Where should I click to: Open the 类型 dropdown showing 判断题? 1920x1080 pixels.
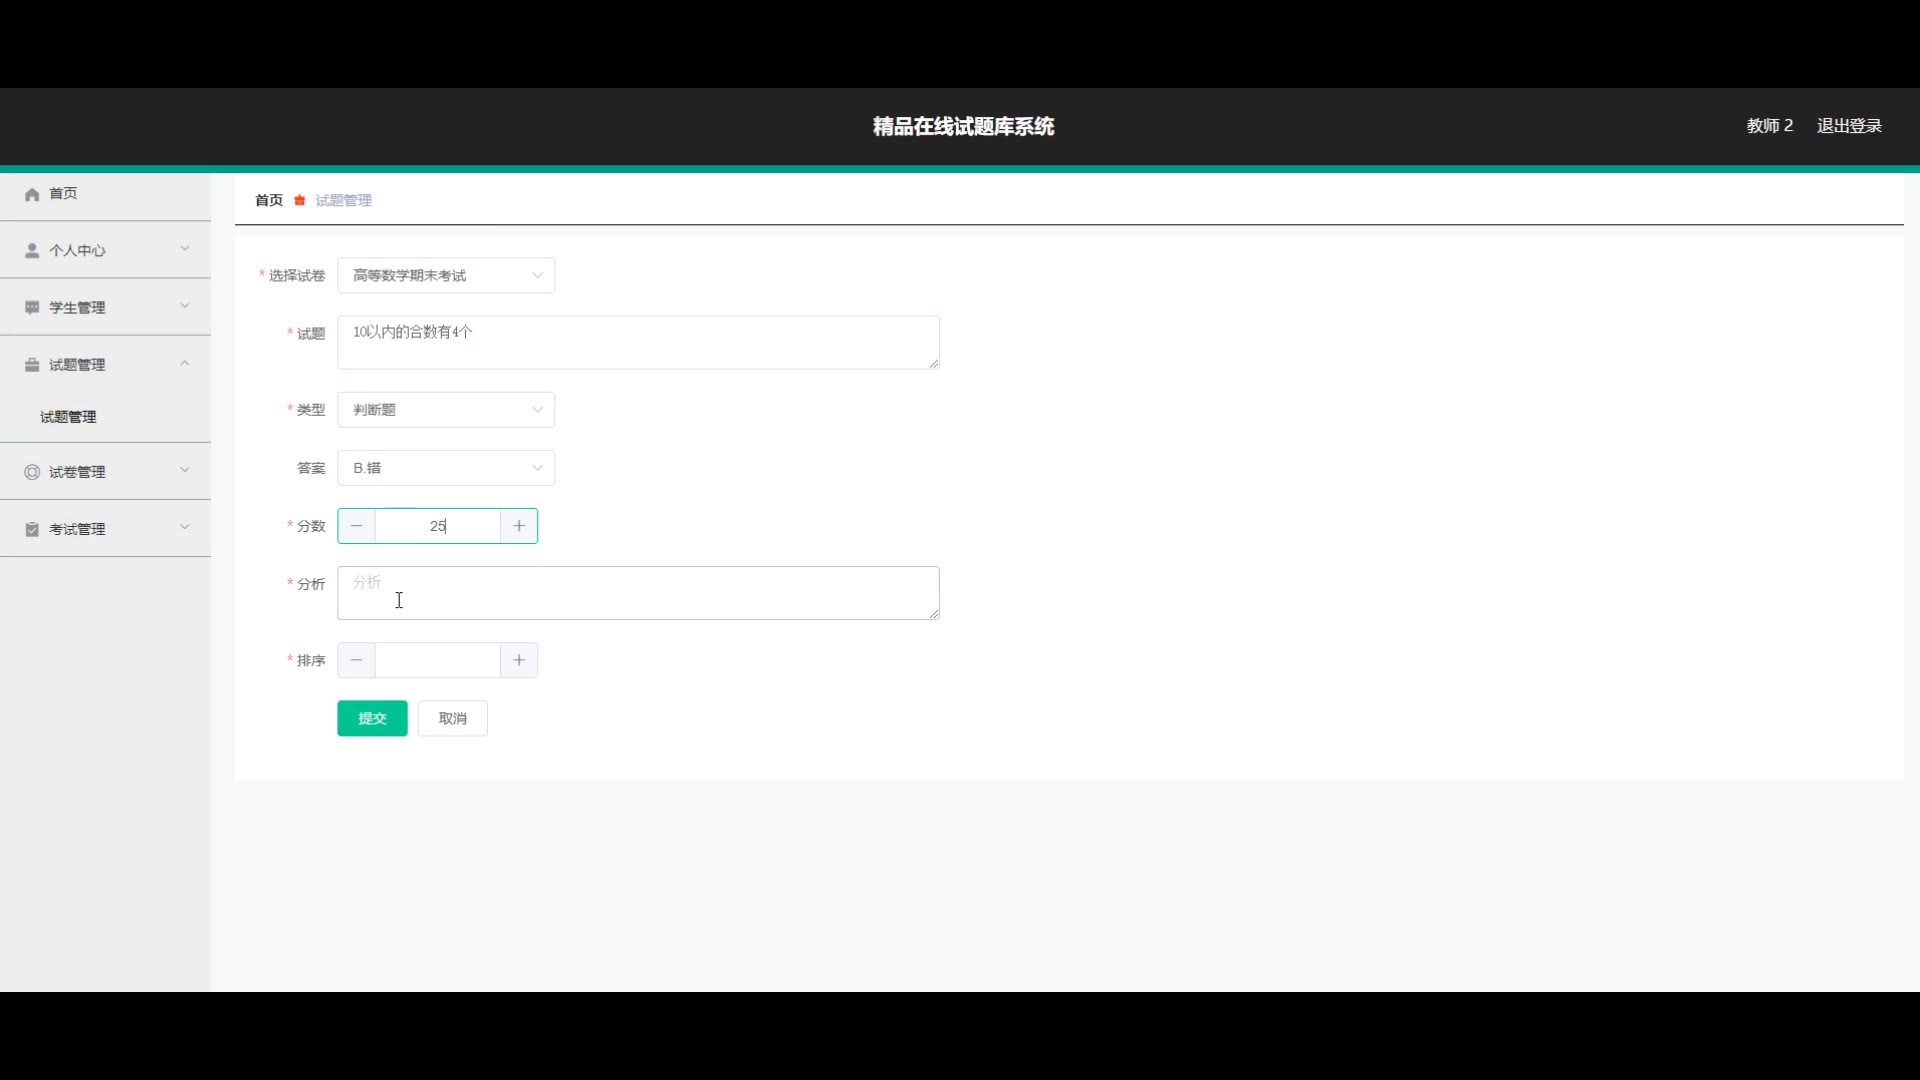[x=446, y=410]
